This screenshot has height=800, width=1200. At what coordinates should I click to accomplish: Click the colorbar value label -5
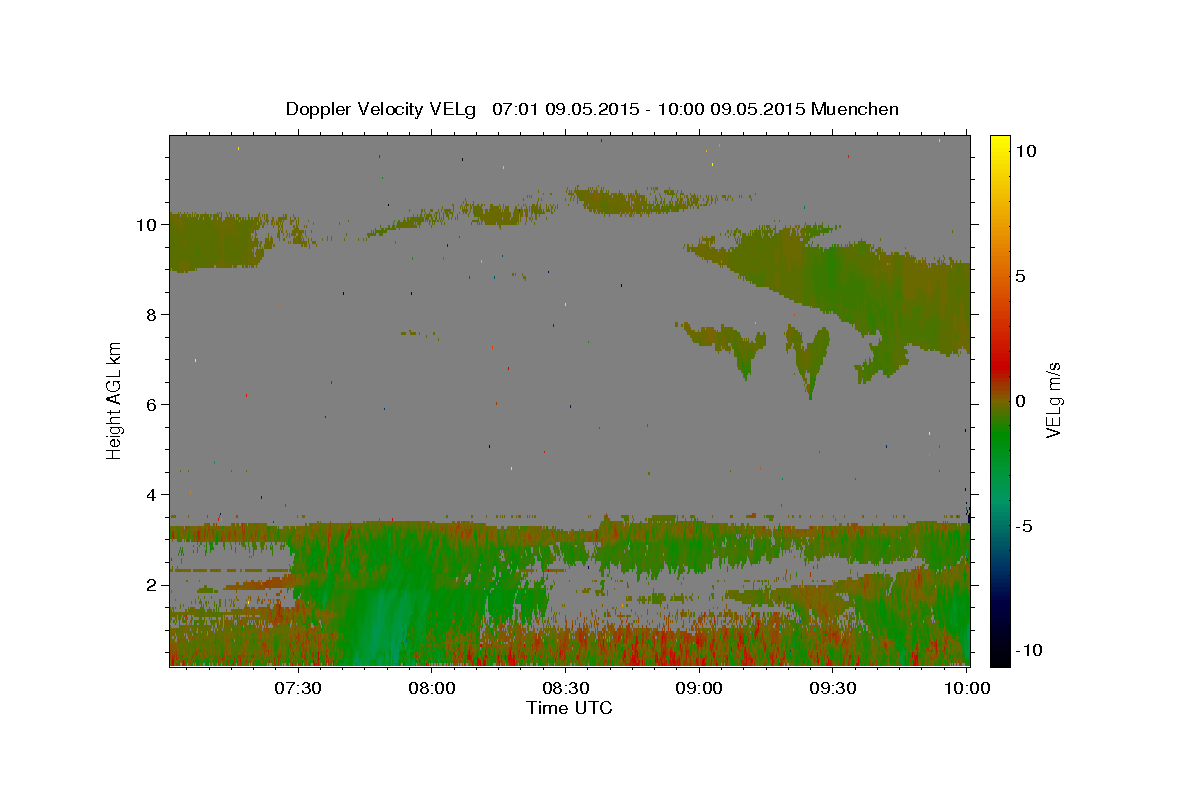[1024, 526]
